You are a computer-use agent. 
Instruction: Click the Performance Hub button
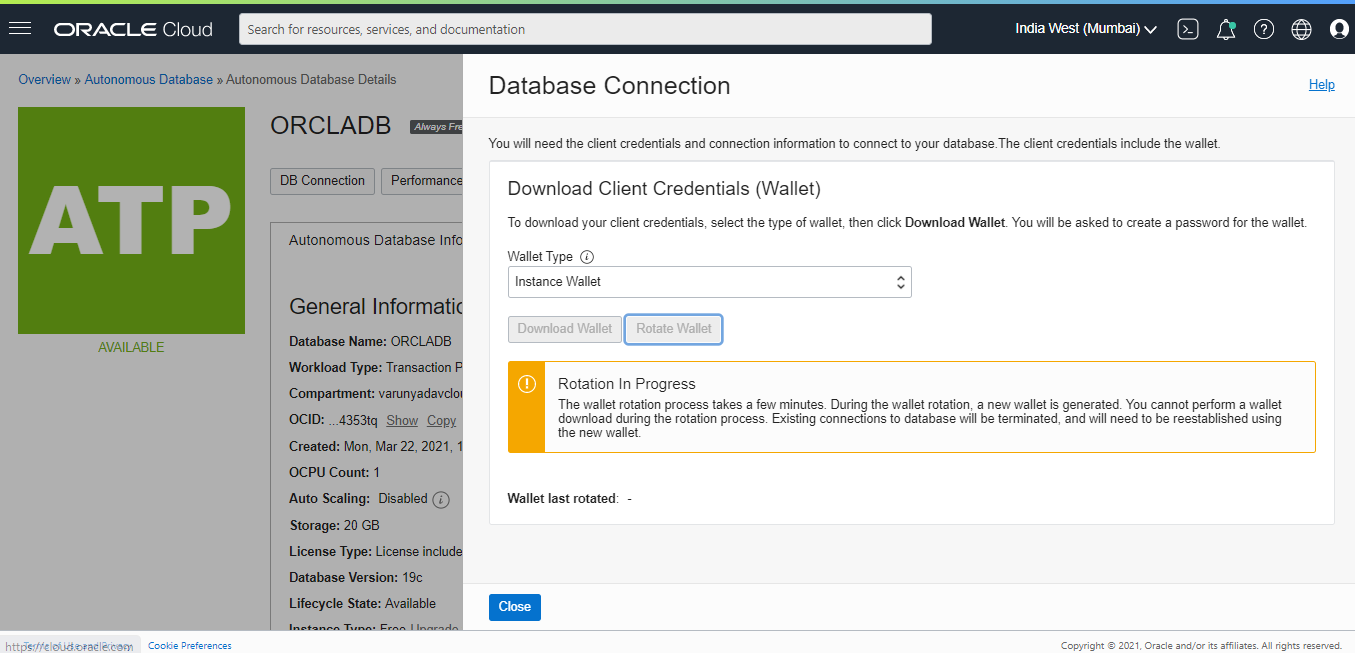423,181
